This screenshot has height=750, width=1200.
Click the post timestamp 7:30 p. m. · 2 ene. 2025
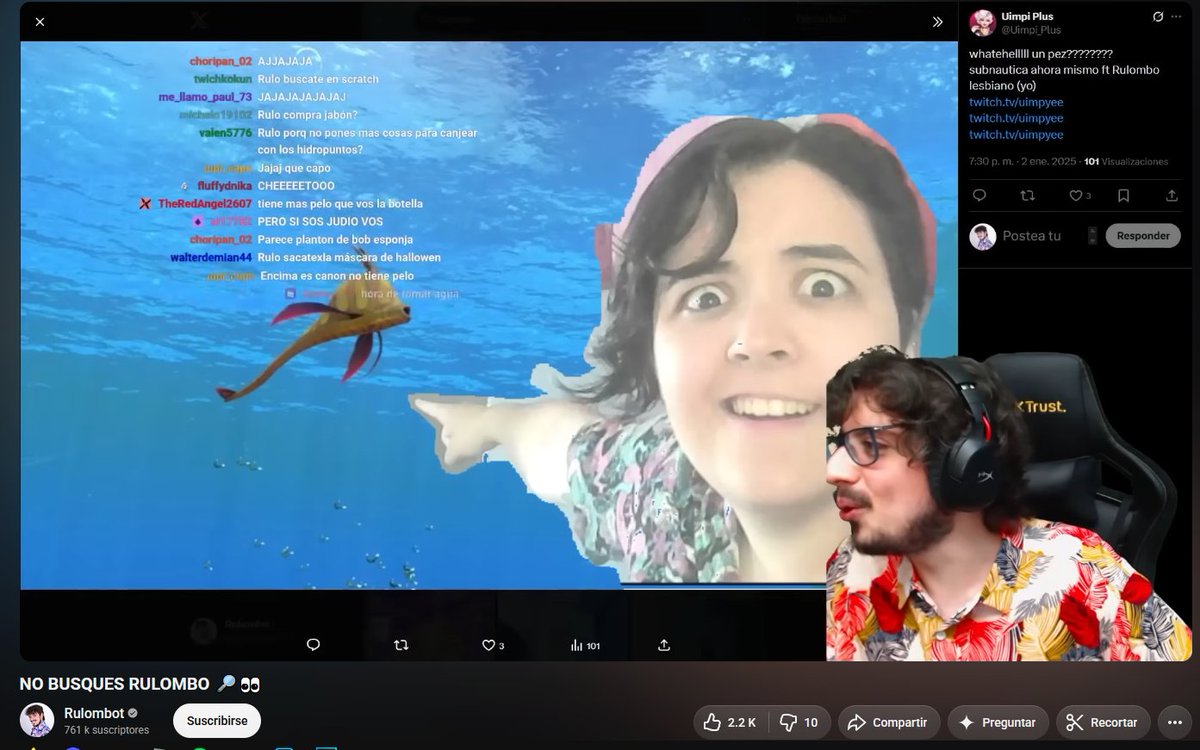tap(1023, 161)
